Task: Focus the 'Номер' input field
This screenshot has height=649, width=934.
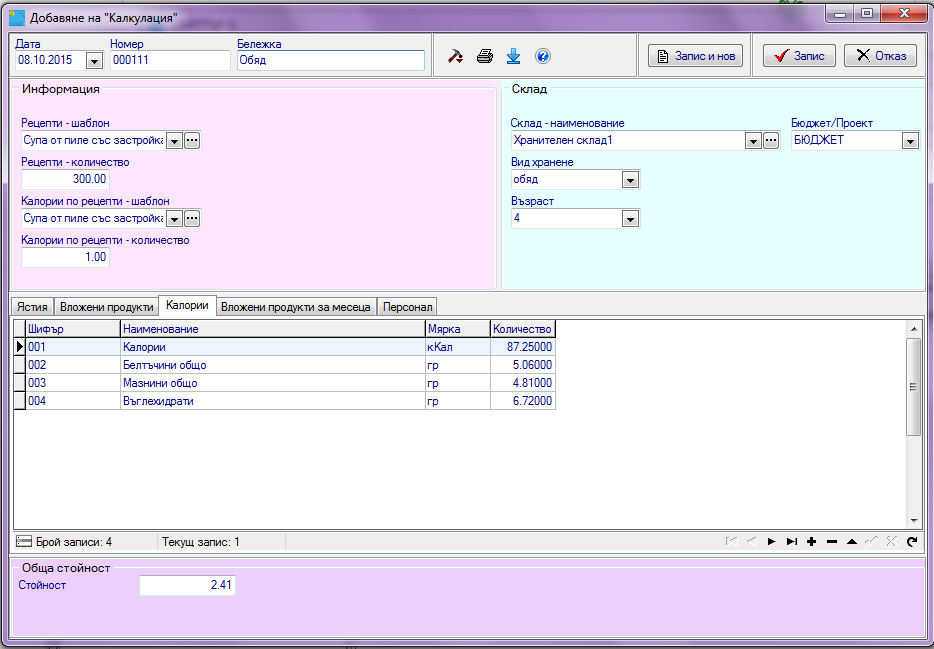Action: coord(170,60)
